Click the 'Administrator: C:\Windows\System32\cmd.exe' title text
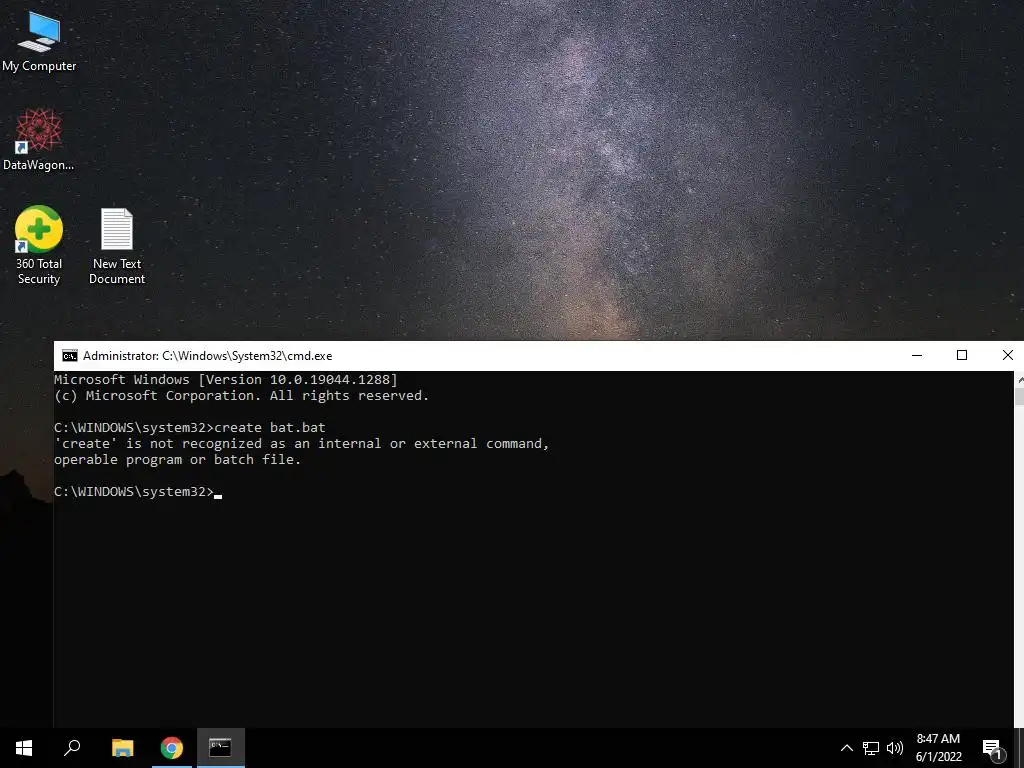The image size is (1024, 768). click(207, 356)
